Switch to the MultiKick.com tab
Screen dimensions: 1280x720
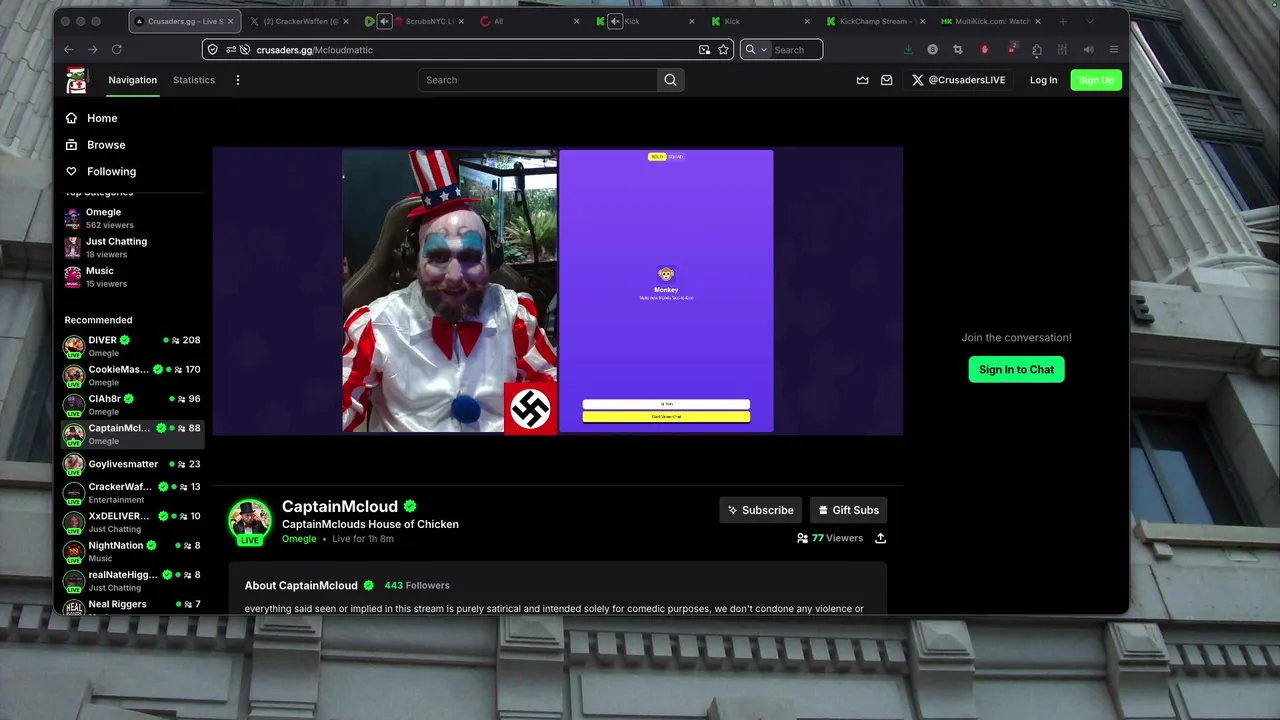(991, 21)
